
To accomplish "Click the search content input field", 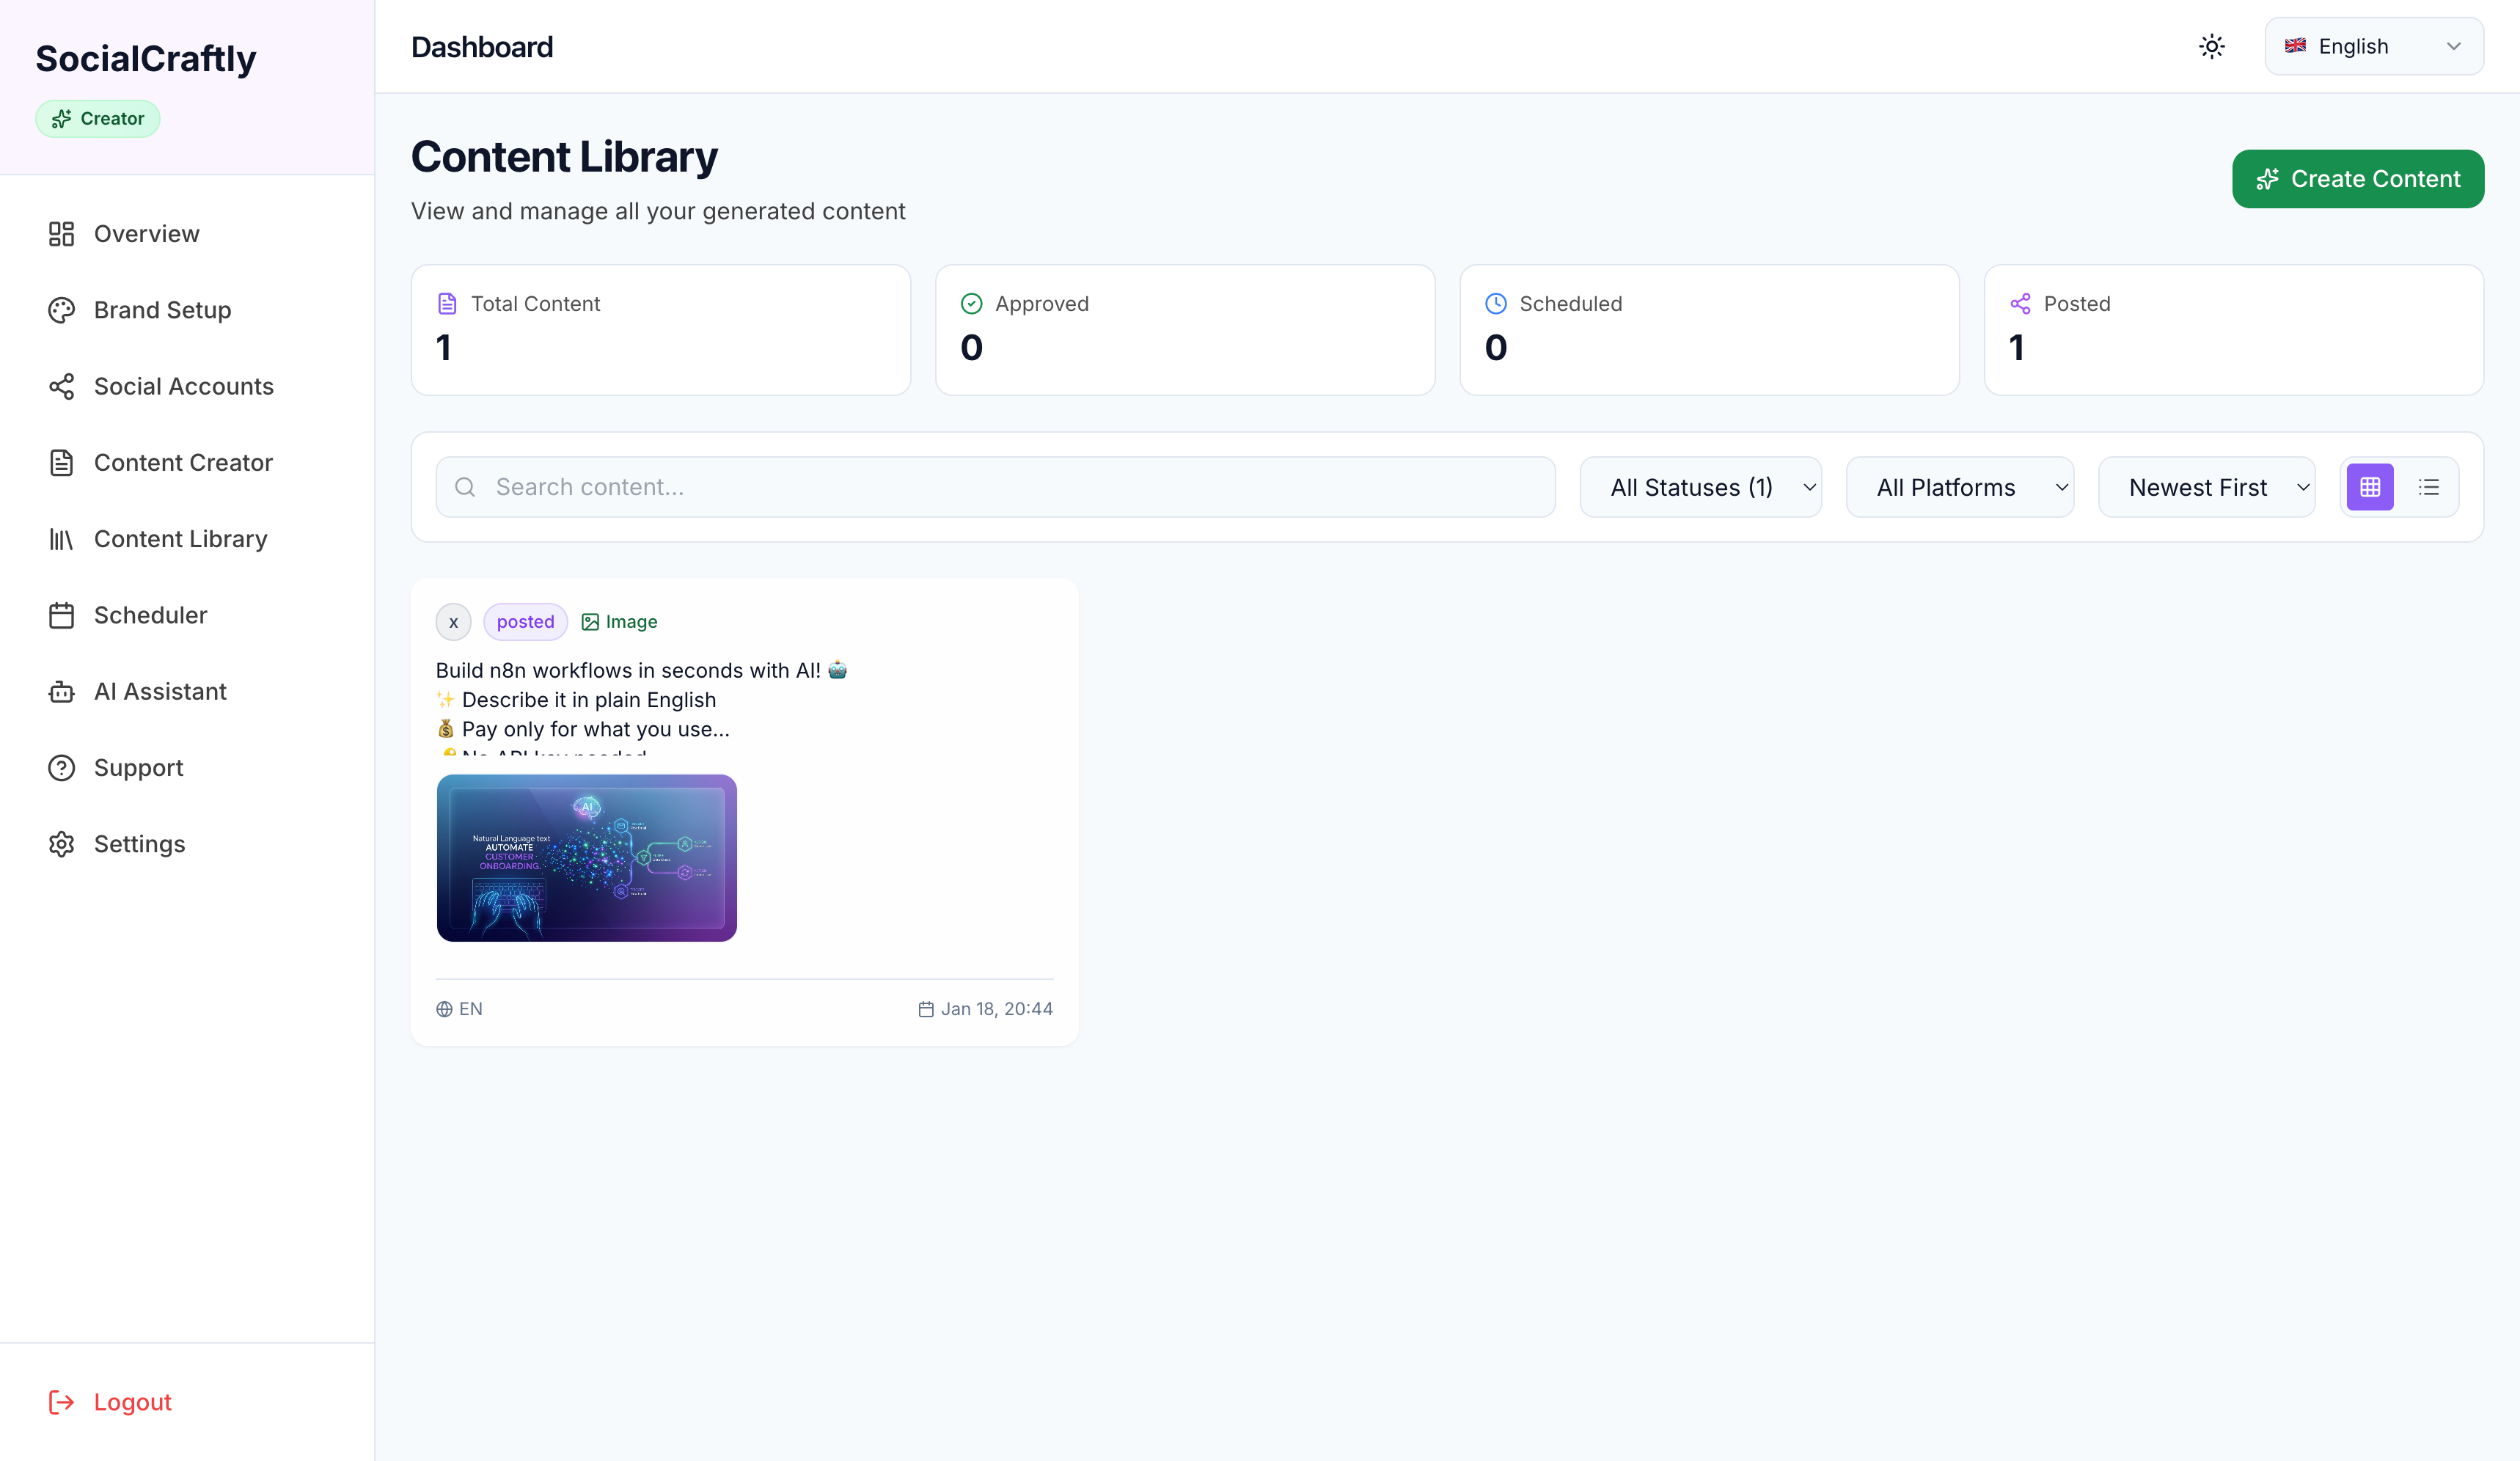I will [995, 487].
